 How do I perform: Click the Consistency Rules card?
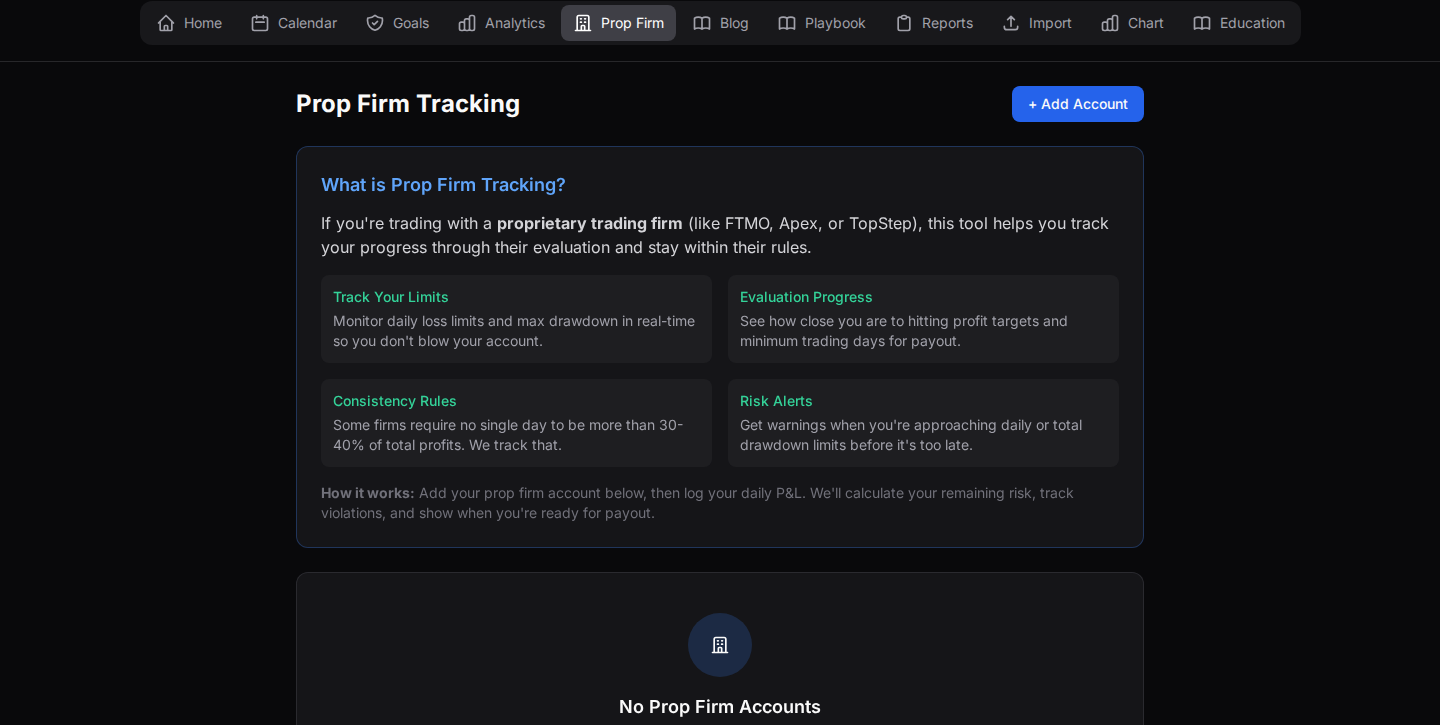(x=516, y=422)
